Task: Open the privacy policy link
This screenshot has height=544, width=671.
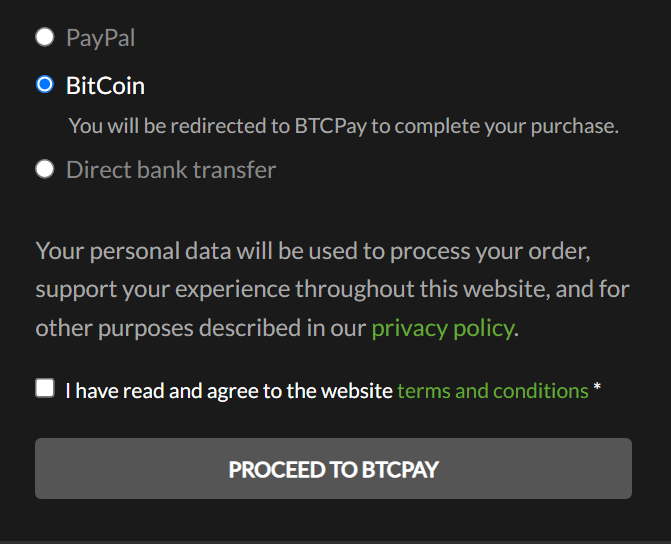Action: [442, 328]
